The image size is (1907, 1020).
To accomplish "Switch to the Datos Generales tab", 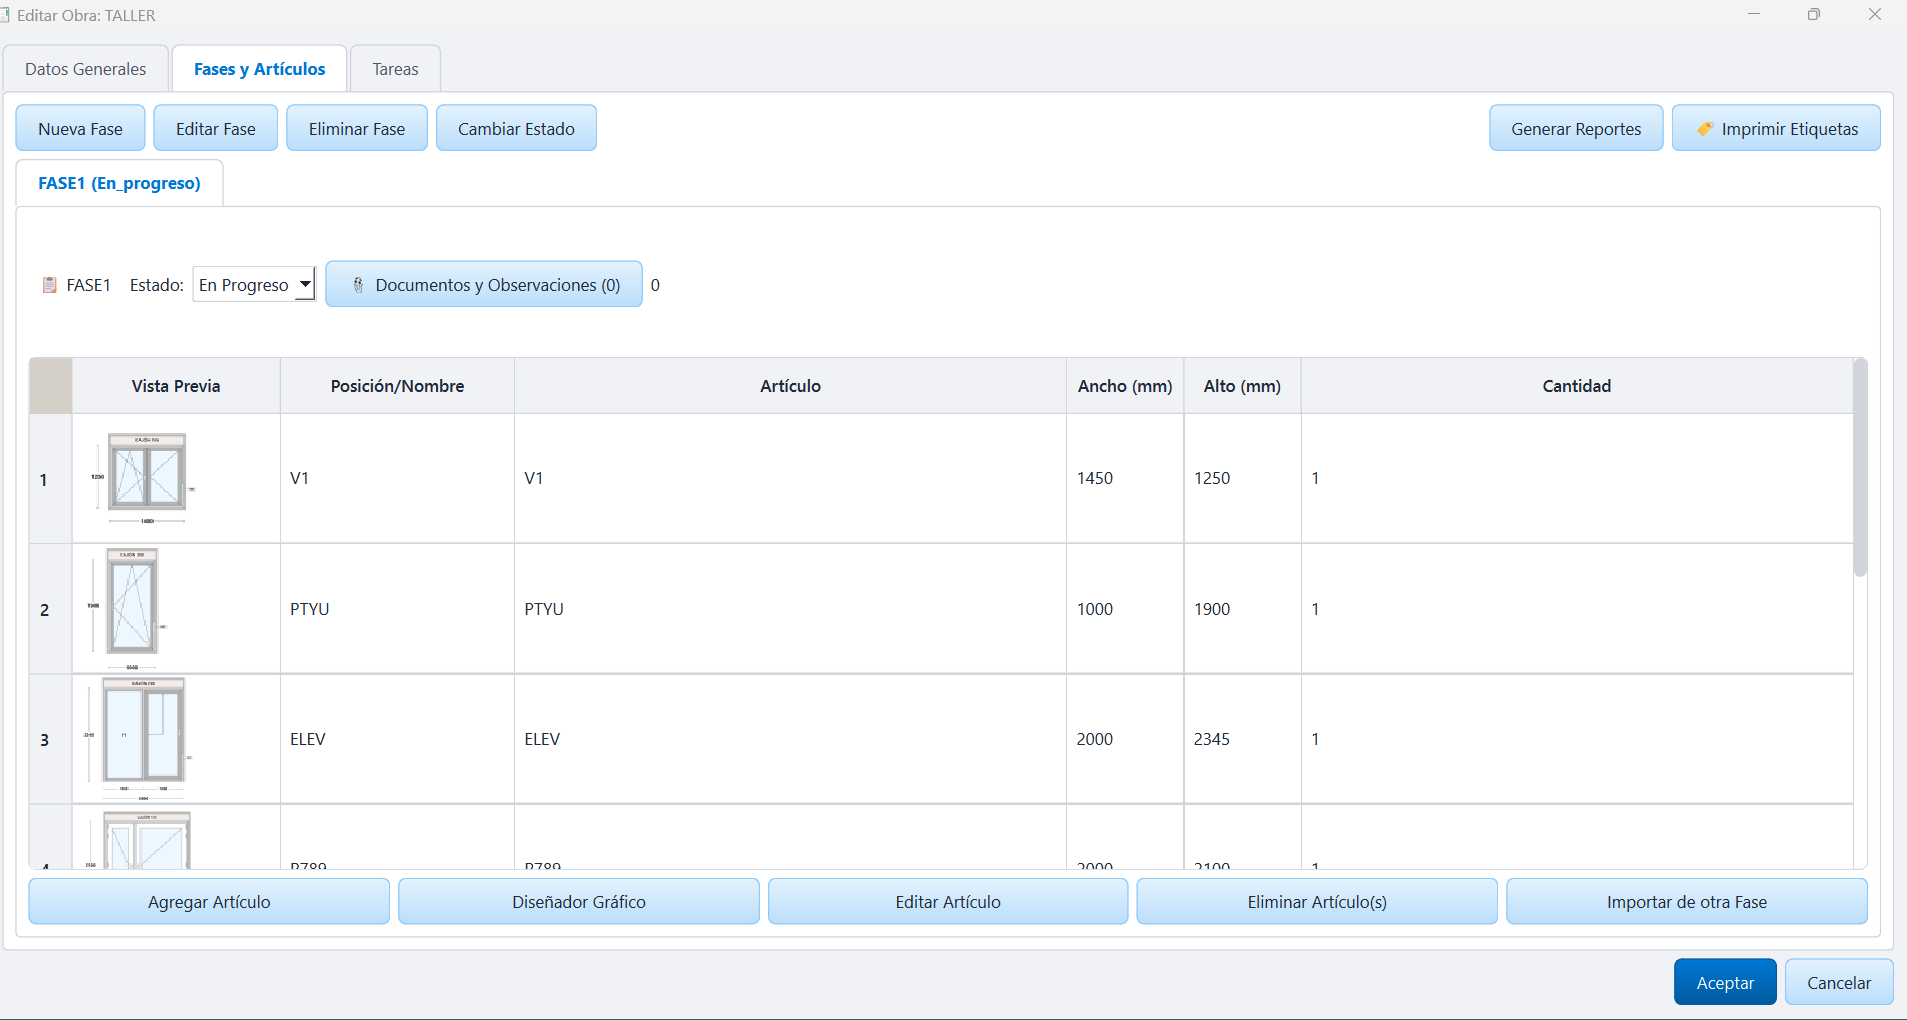I will (86, 69).
